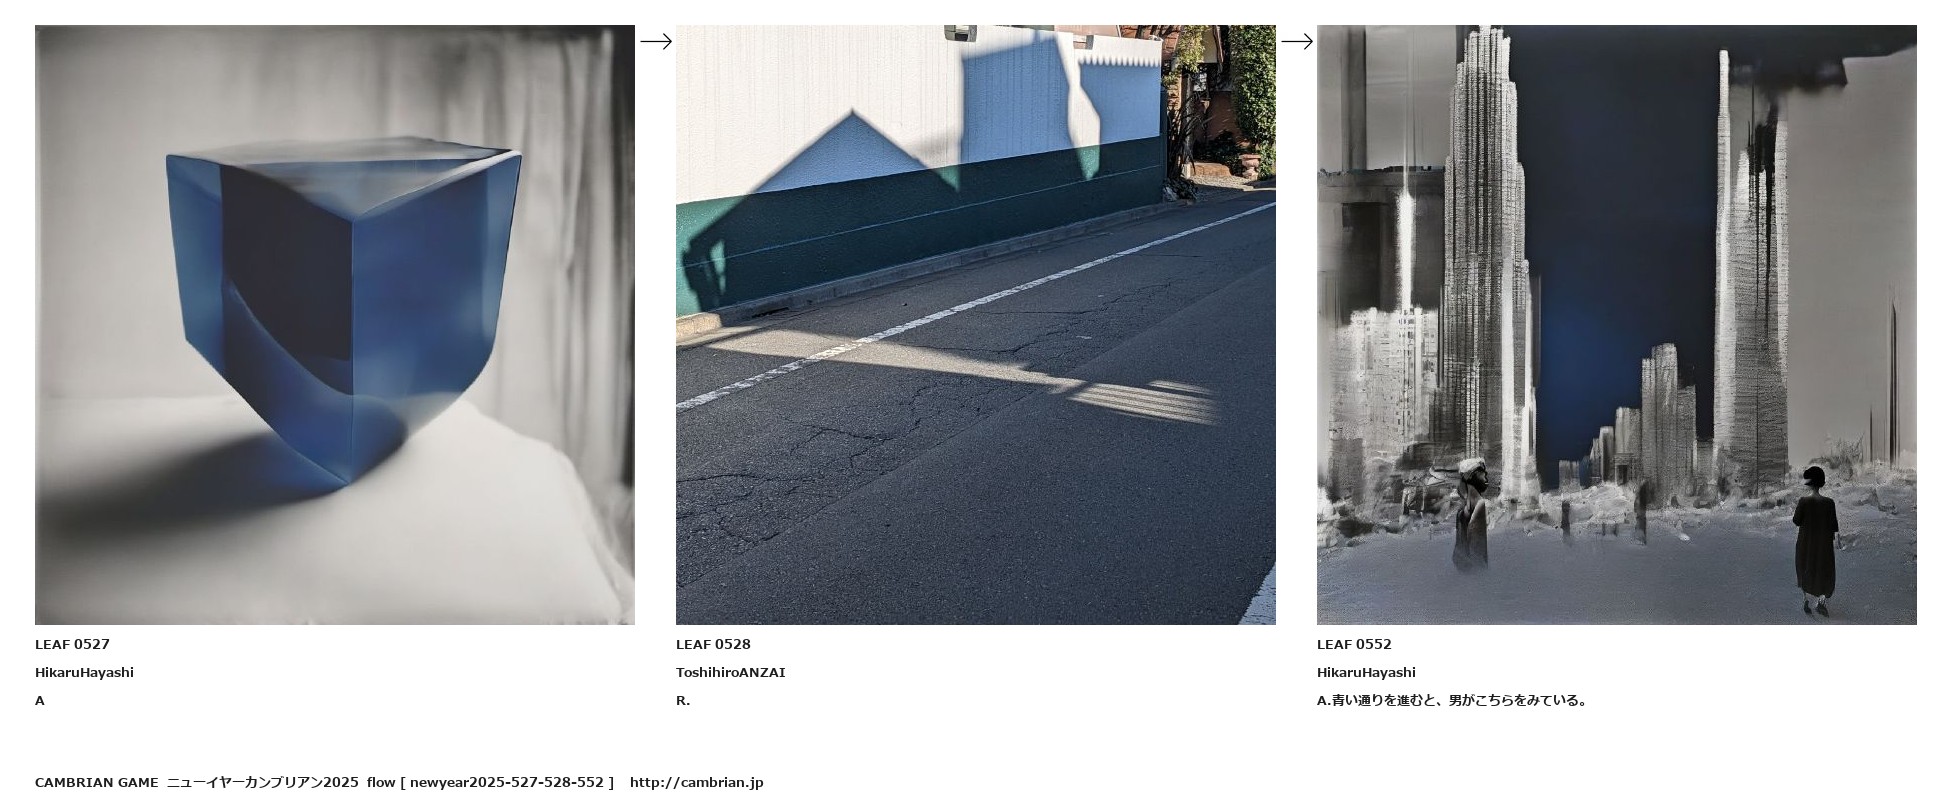Click author name ToshihiroANZAI
This screenshot has width=1952, height=807.
pos(730,672)
